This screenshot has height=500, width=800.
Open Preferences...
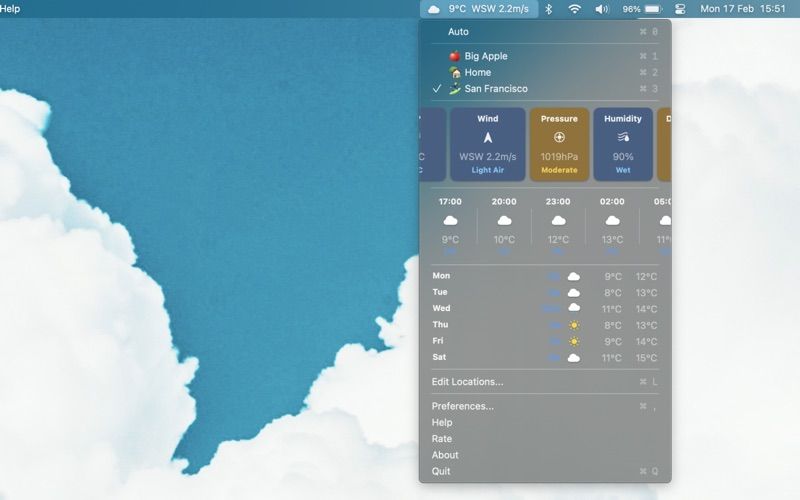click(x=545, y=406)
